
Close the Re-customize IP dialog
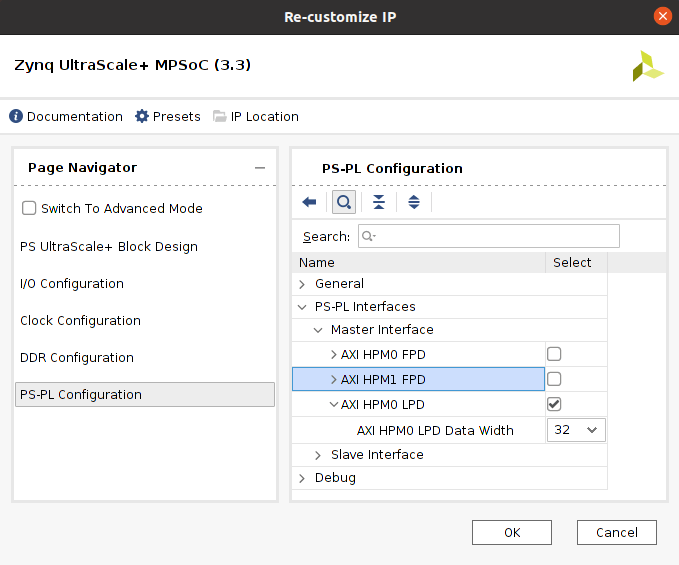point(663,16)
